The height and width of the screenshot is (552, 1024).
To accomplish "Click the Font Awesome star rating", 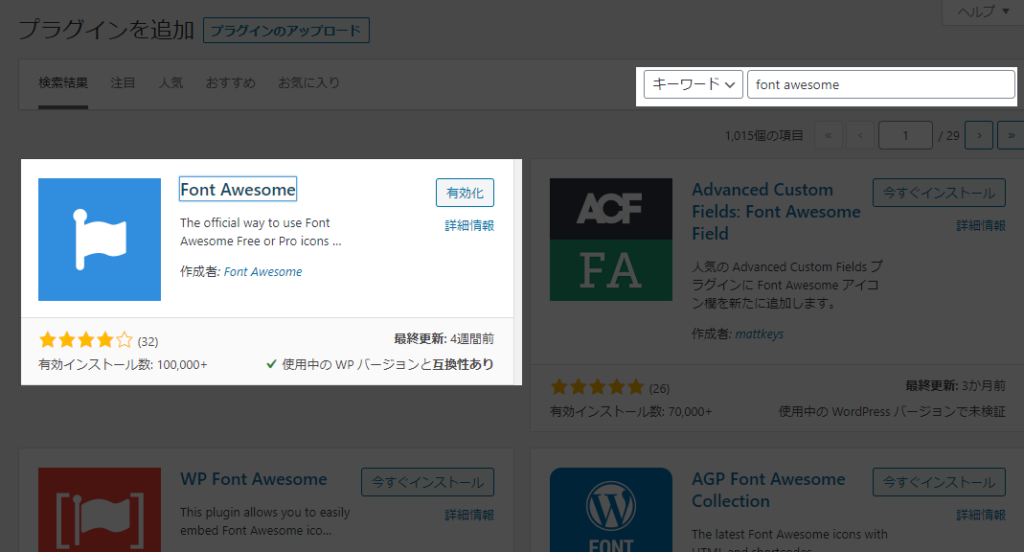I will (85, 341).
